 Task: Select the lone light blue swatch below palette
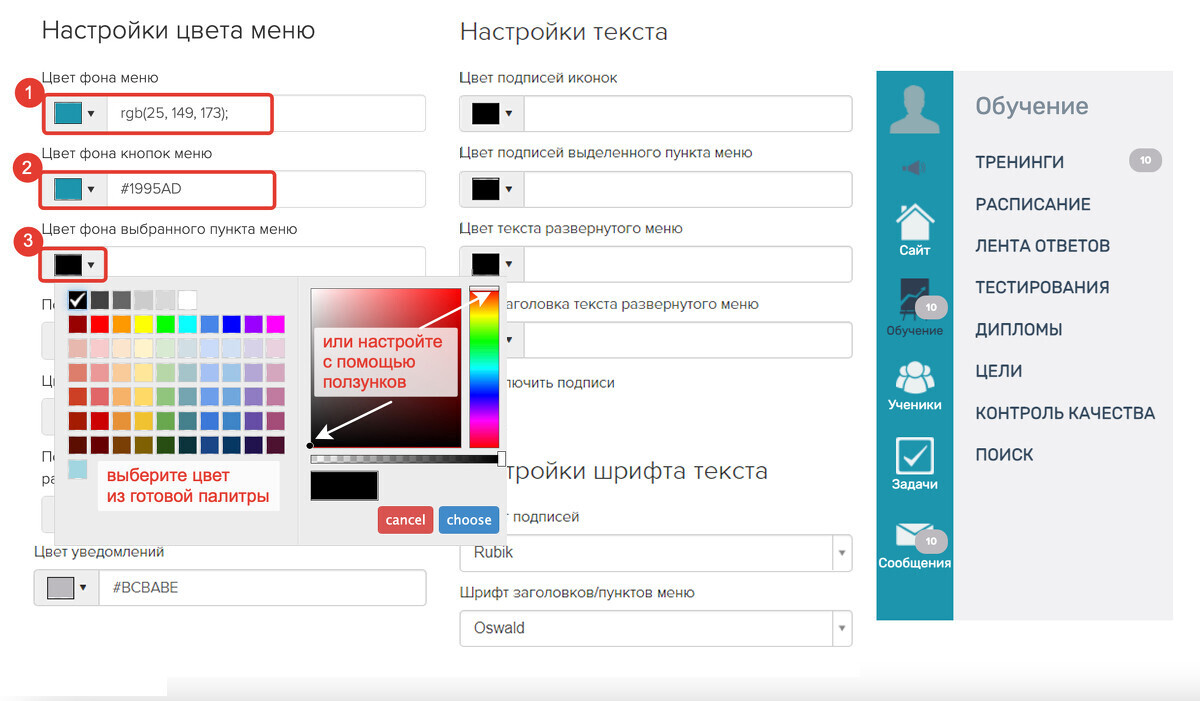(x=78, y=469)
